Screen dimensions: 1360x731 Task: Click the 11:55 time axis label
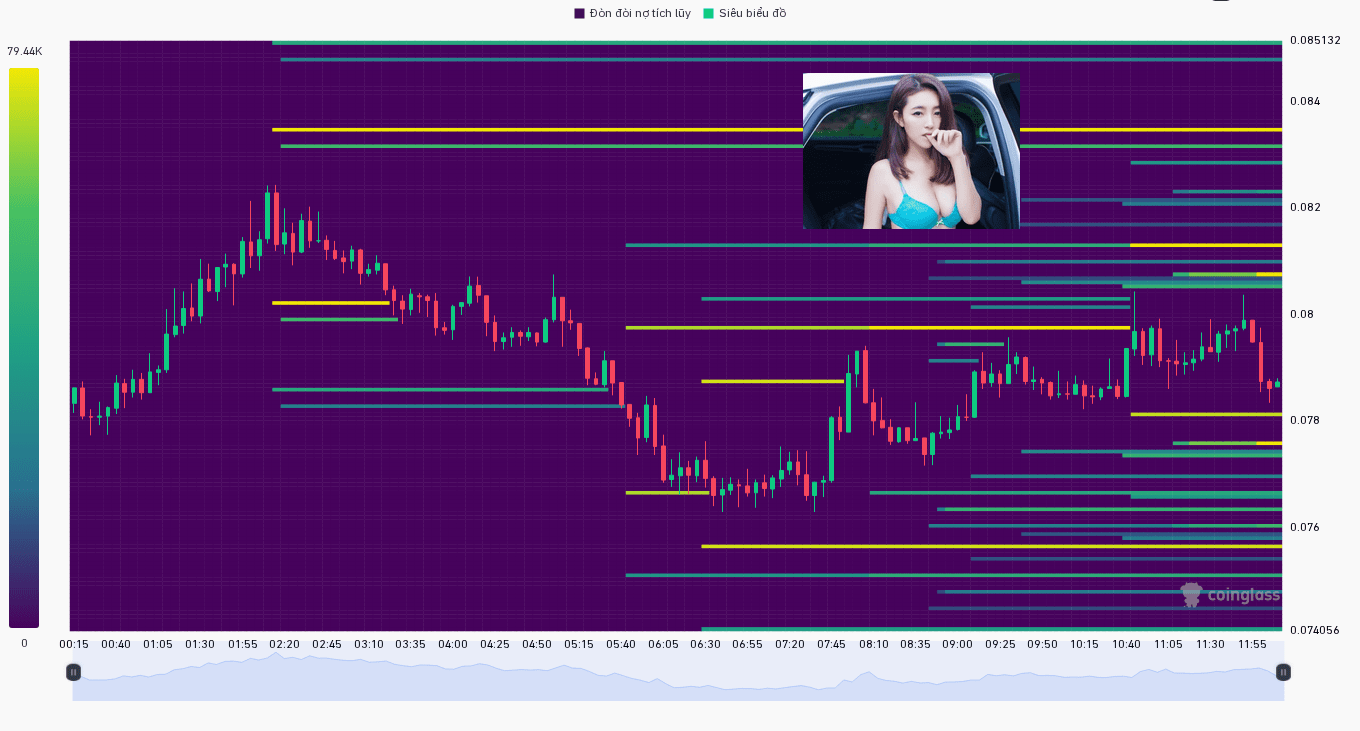1252,644
